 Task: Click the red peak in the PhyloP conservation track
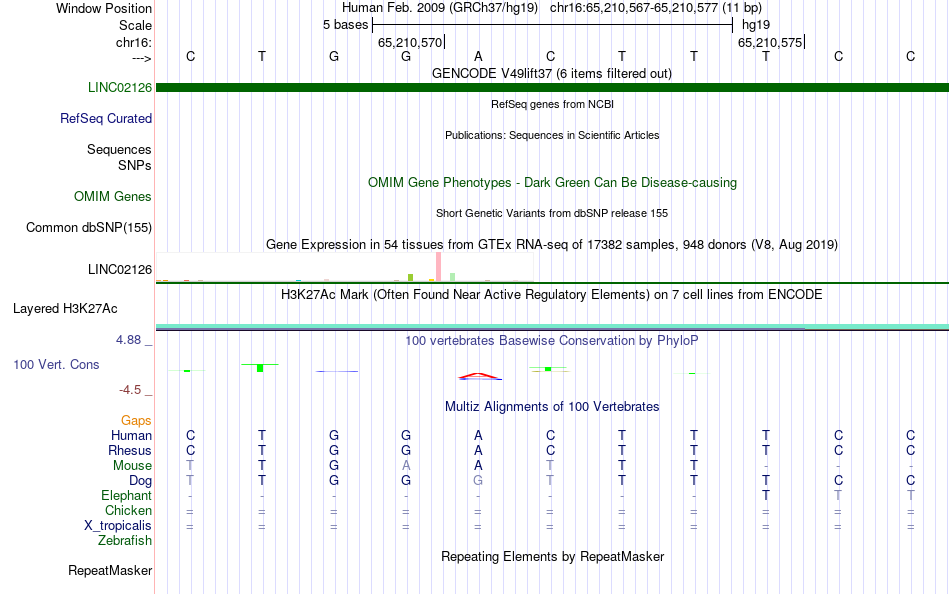[x=479, y=376]
